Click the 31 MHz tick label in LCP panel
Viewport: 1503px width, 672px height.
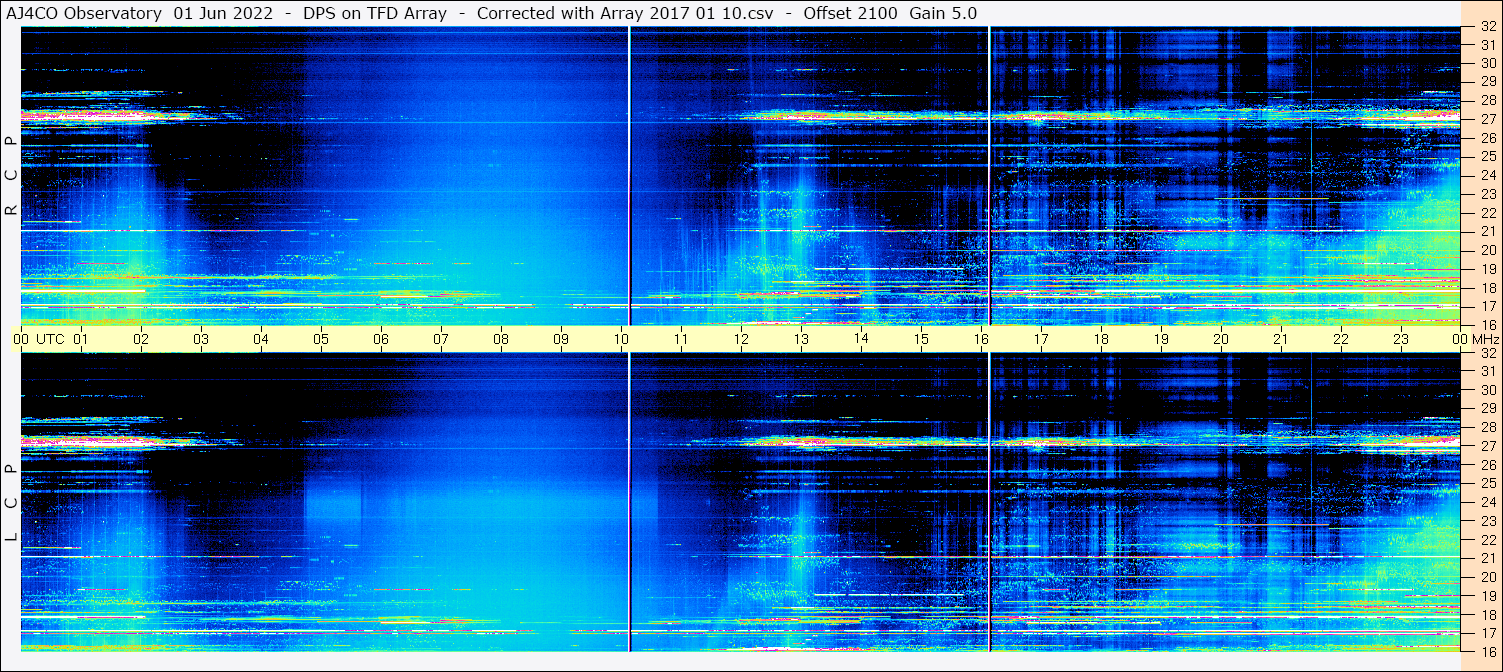point(1488,372)
